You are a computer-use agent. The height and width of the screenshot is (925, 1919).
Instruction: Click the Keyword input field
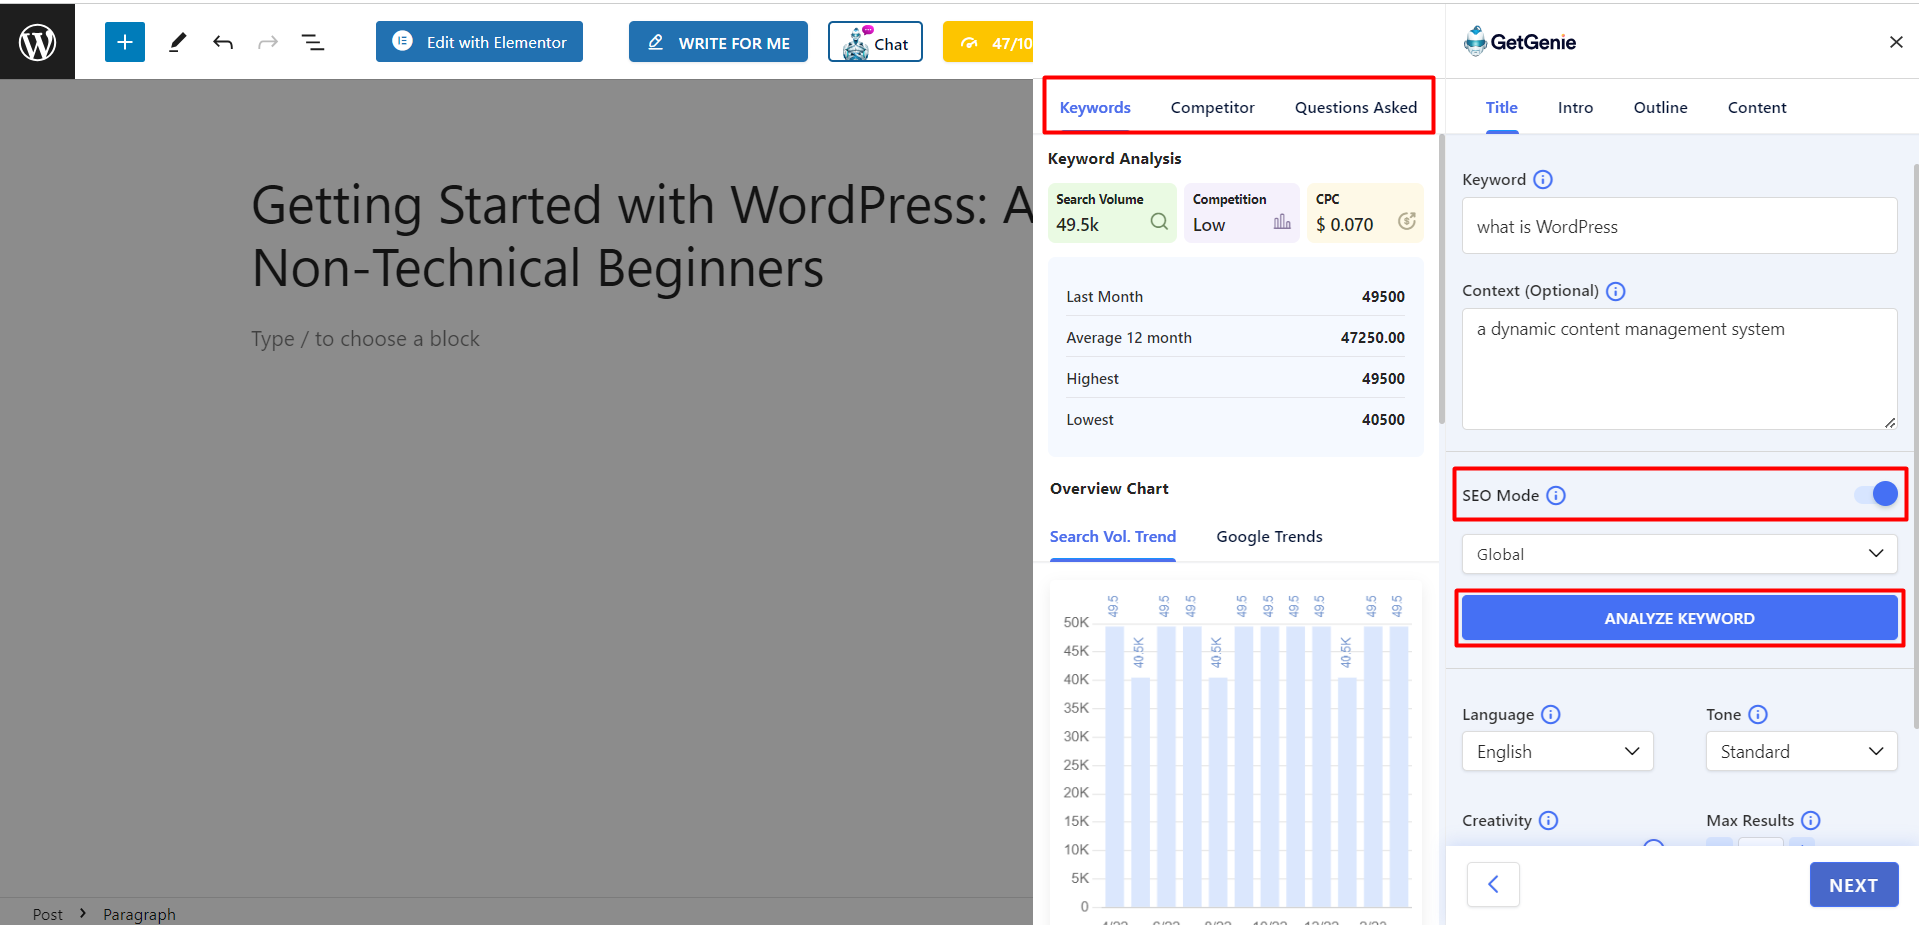click(1679, 226)
